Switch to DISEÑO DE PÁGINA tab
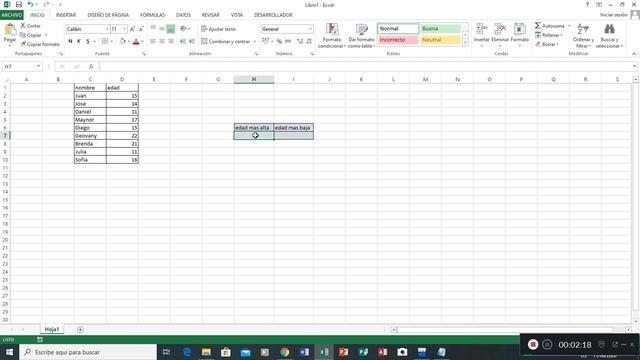640x360 pixels. [108, 15]
